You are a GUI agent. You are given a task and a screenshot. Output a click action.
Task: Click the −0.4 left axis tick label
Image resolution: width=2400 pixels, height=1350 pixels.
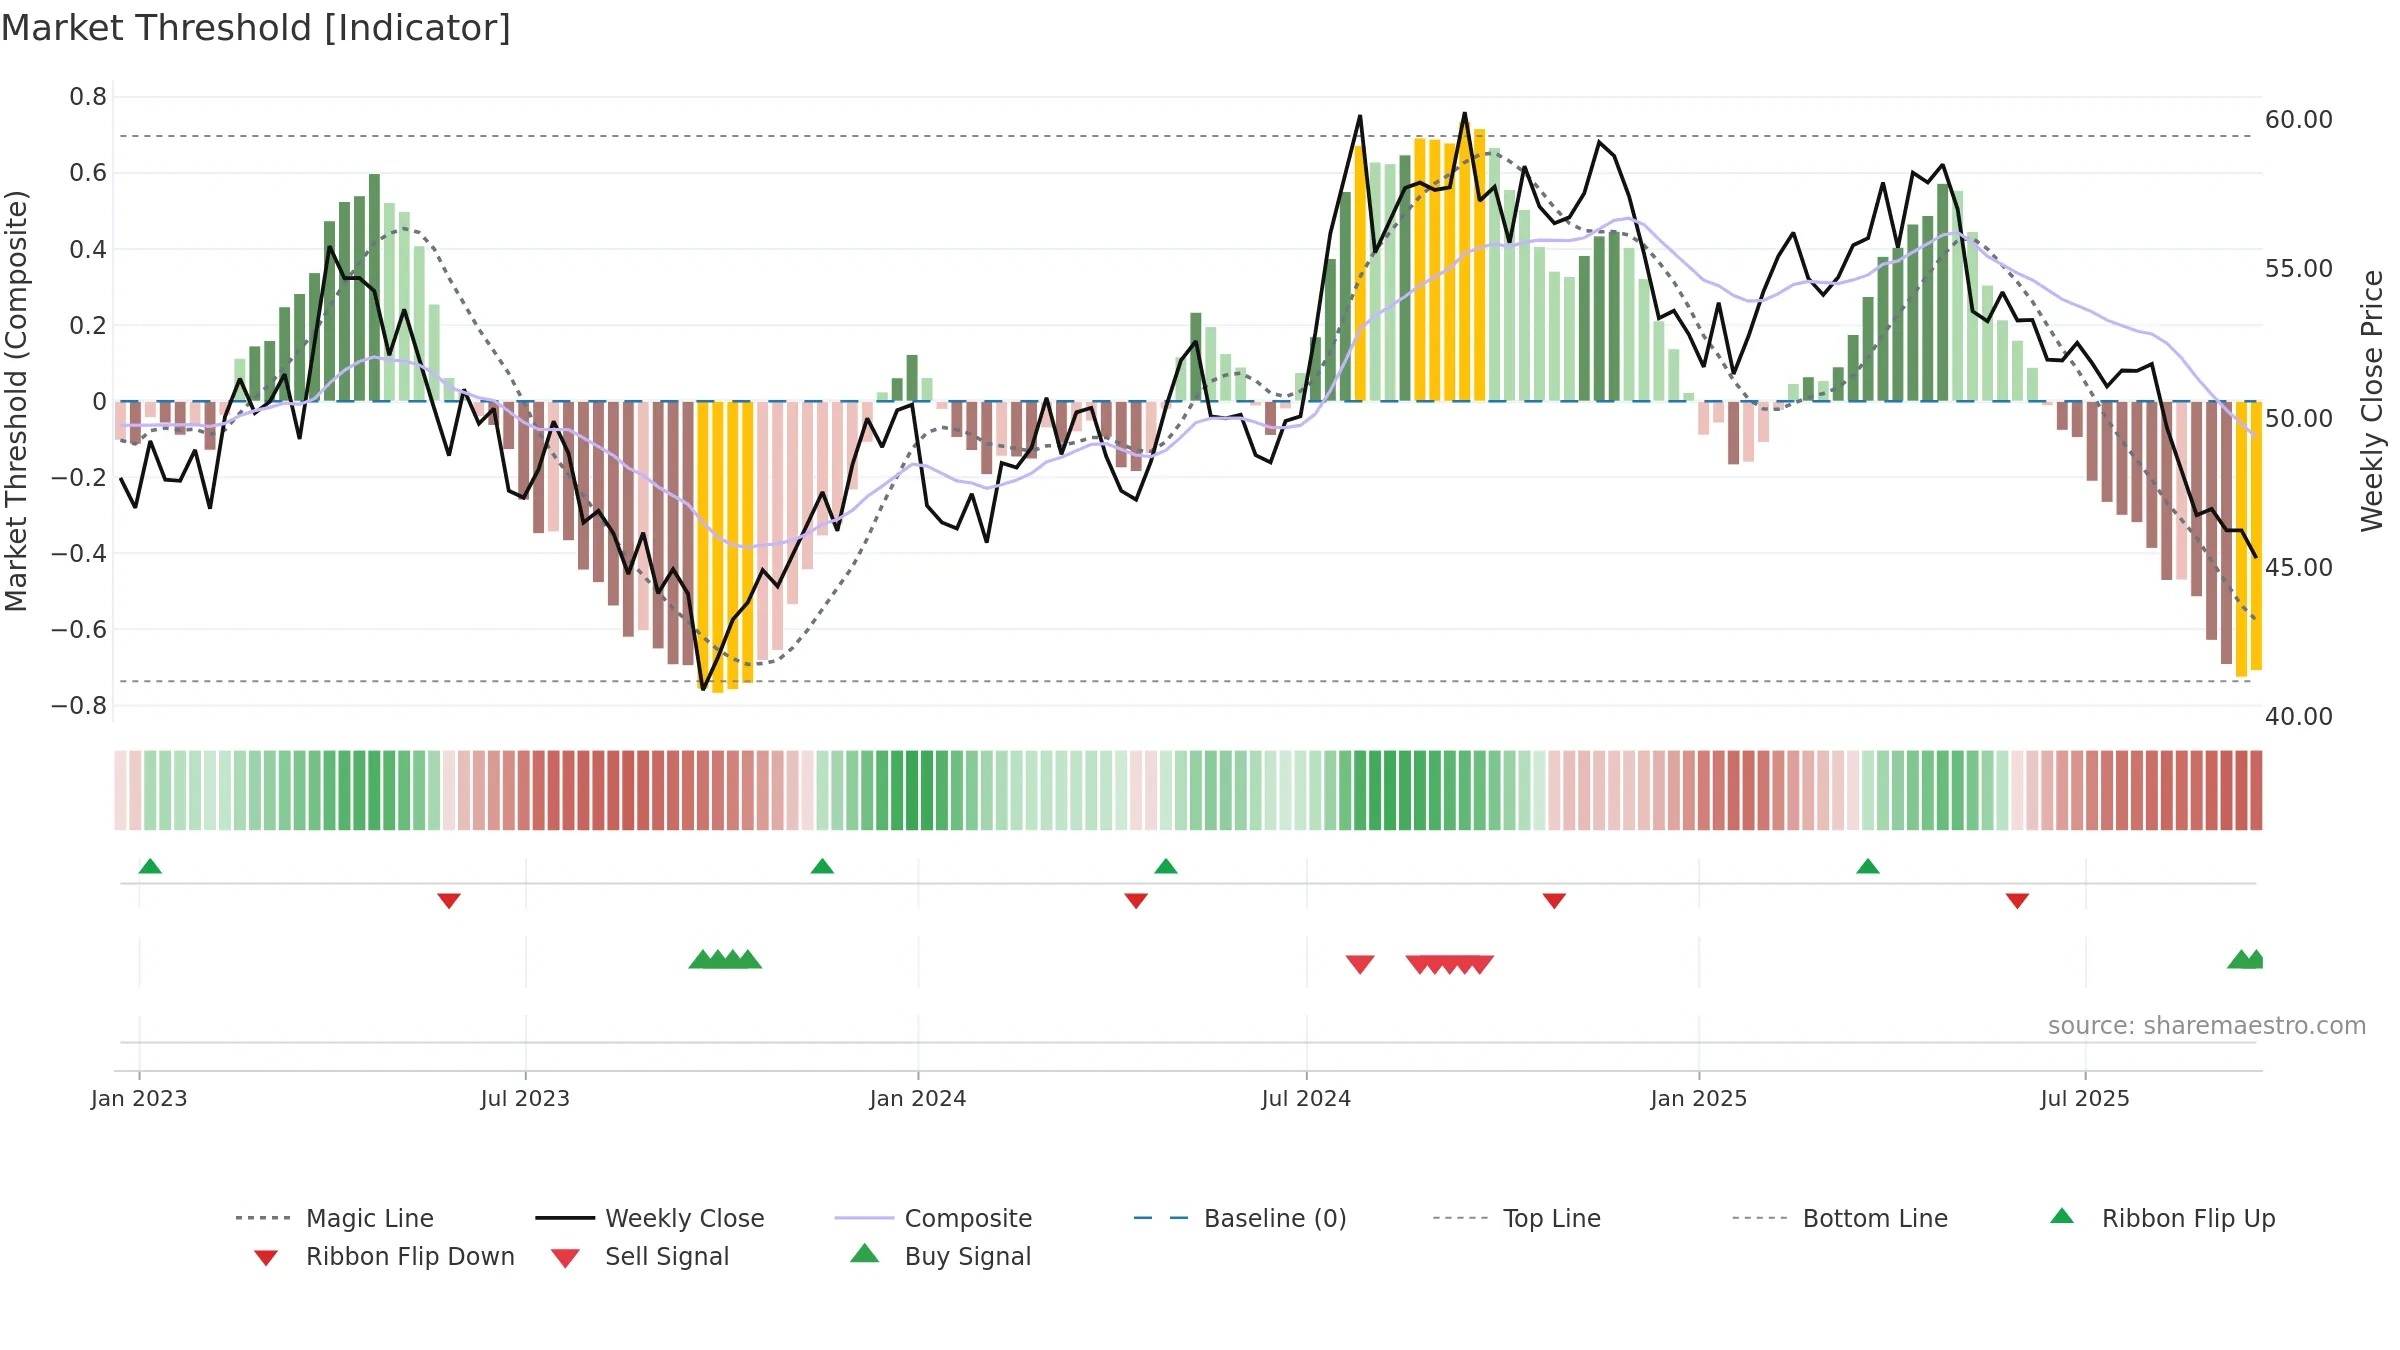(x=79, y=553)
